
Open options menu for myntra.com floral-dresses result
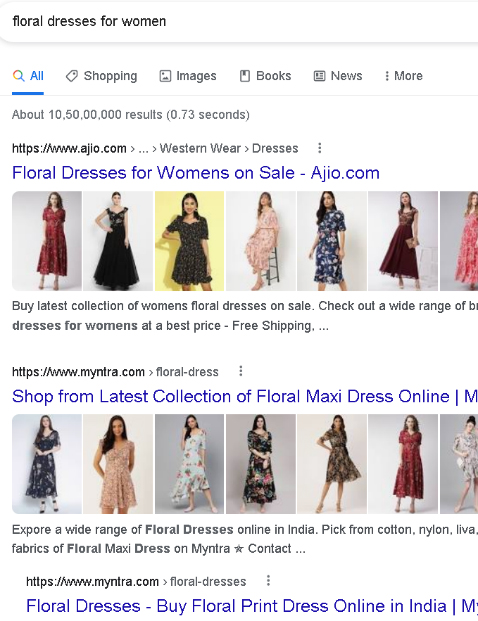[268, 581]
